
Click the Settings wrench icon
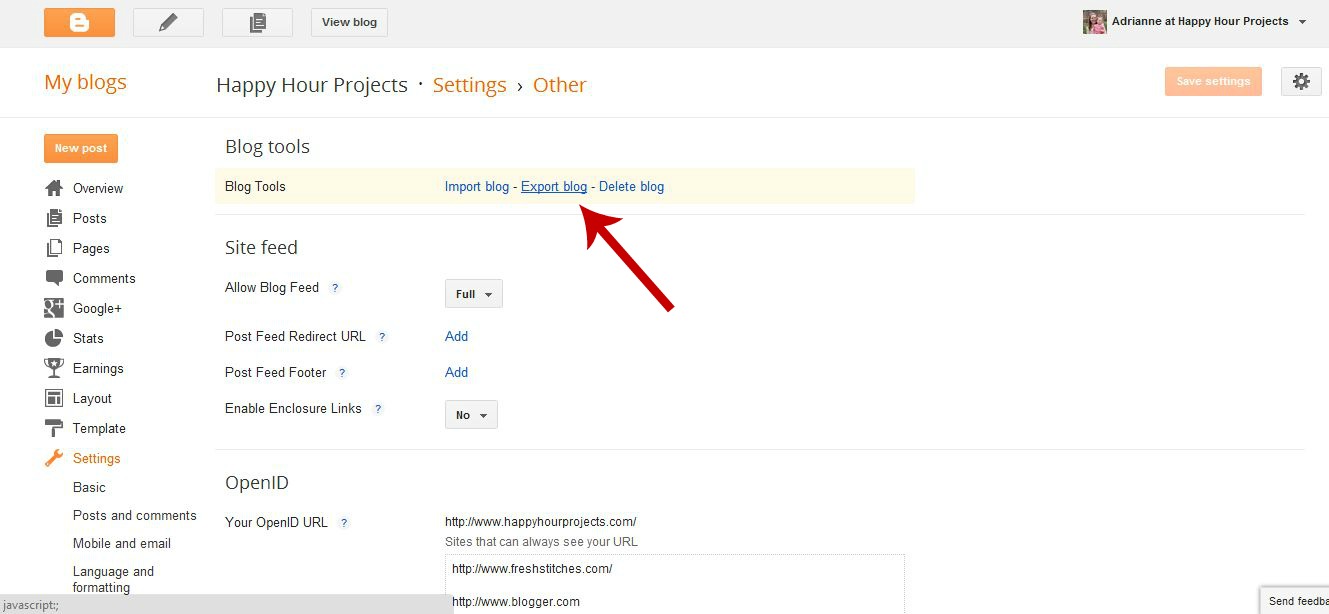point(54,458)
